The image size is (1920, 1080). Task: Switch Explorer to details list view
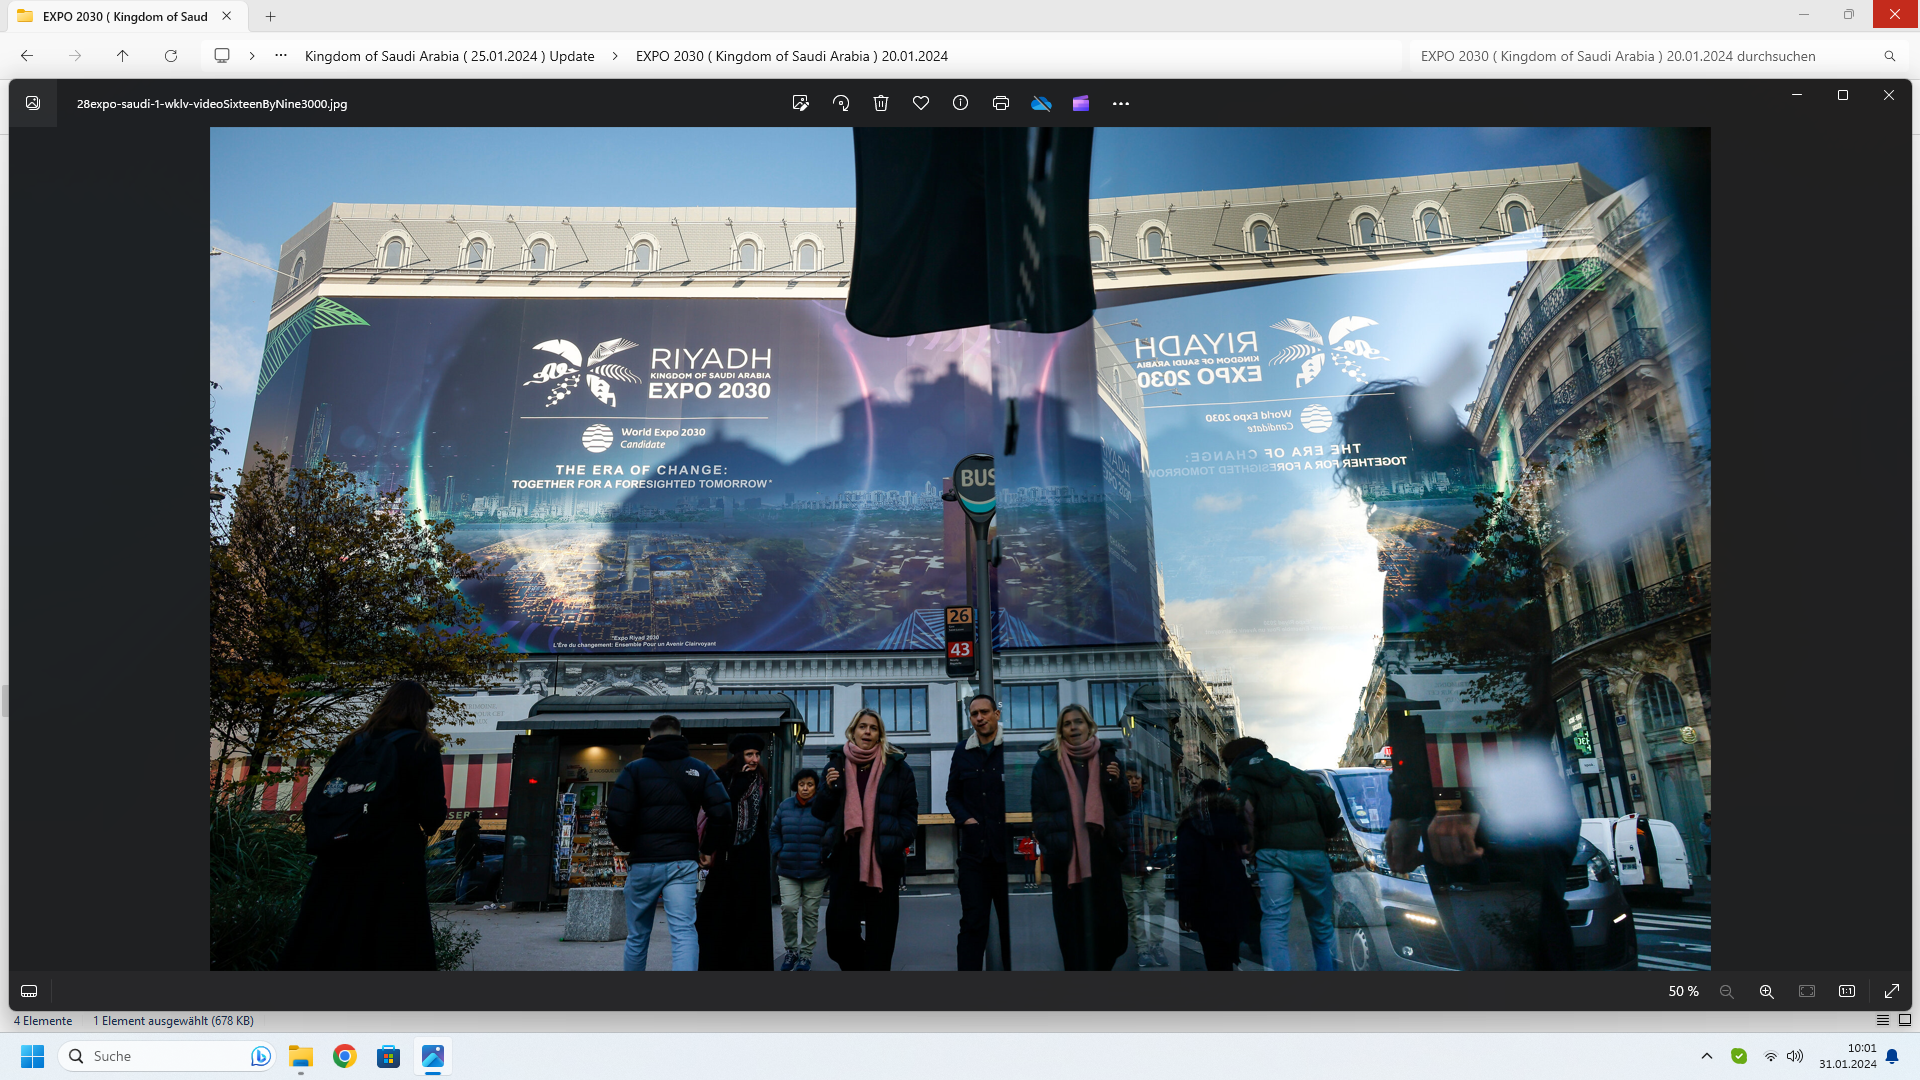pyautogui.click(x=1883, y=1020)
